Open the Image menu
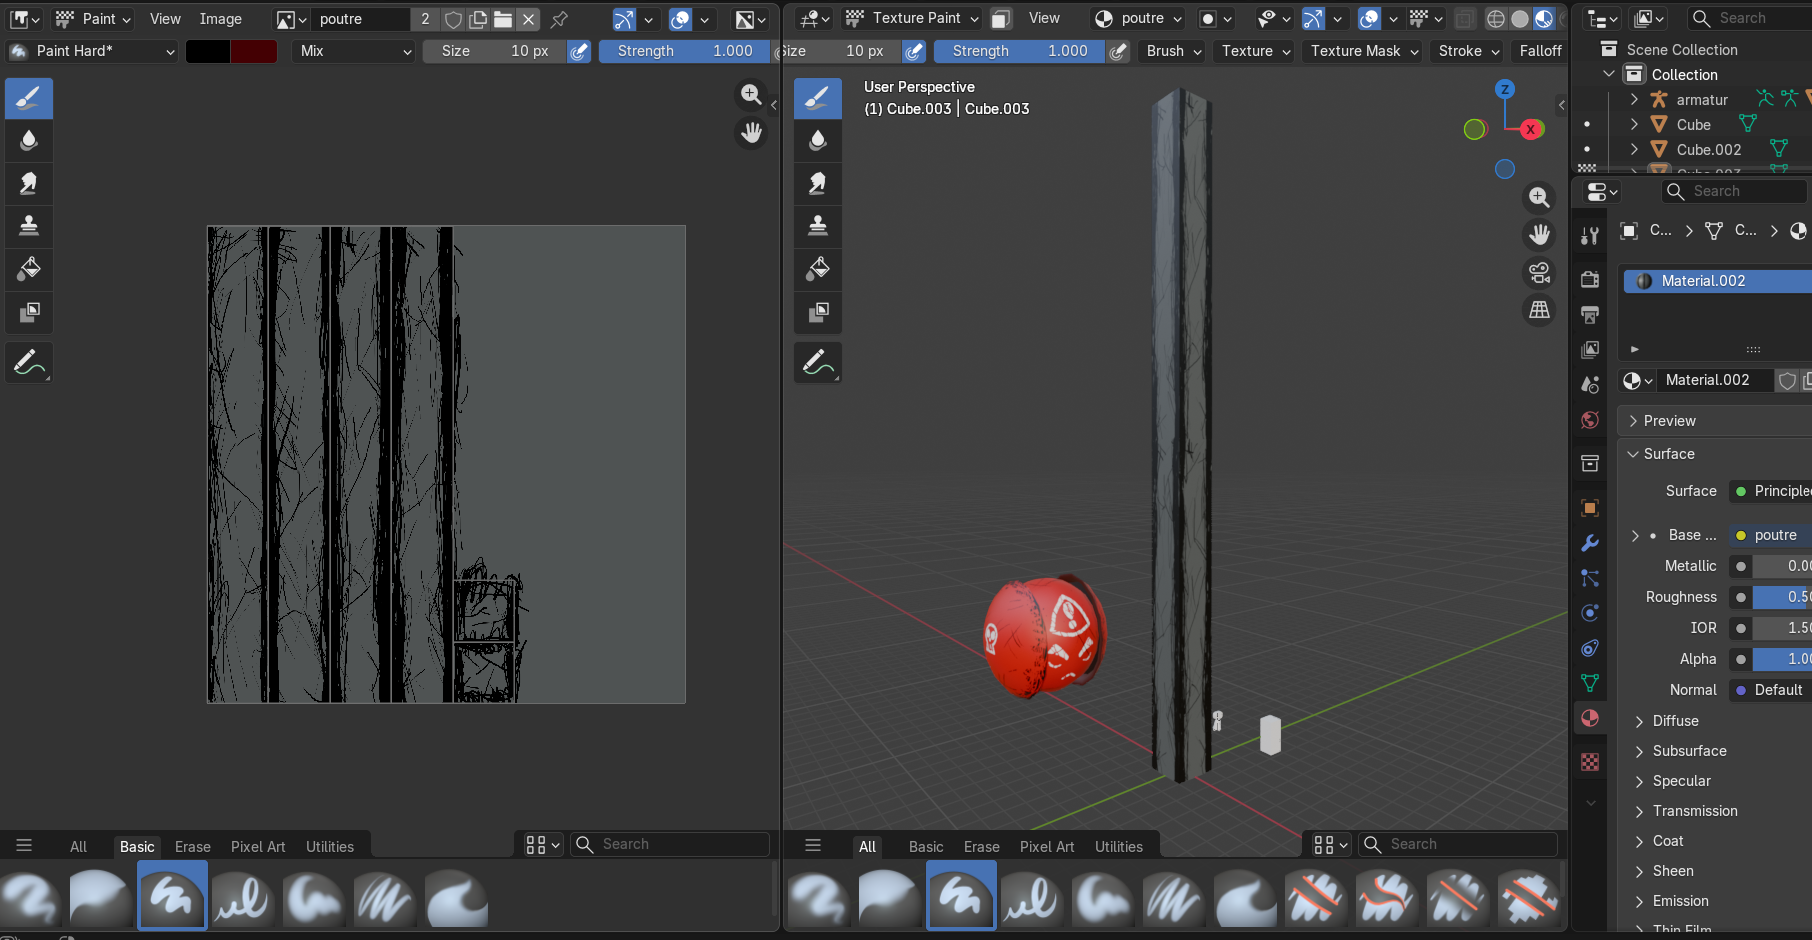Image resolution: width=1812 pixels, height=940 pixels. (220, 19)
